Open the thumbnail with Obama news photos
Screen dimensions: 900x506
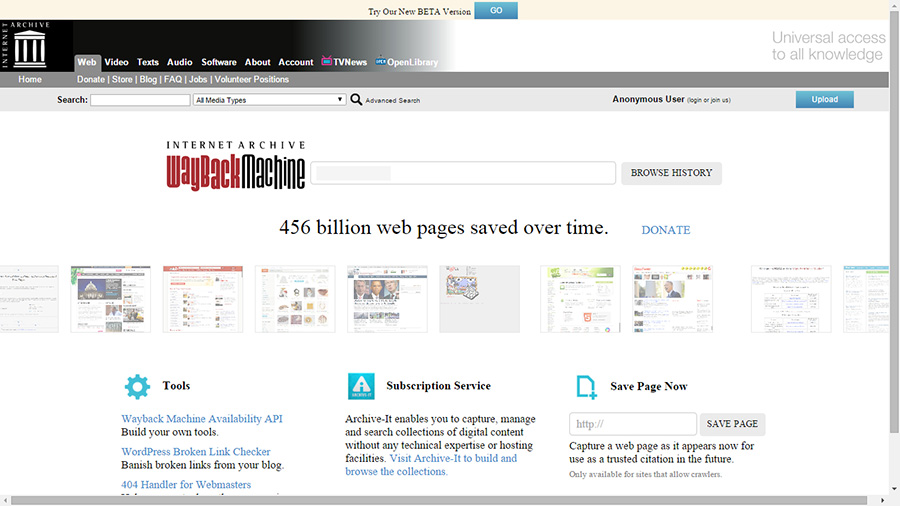click(387, 299)
